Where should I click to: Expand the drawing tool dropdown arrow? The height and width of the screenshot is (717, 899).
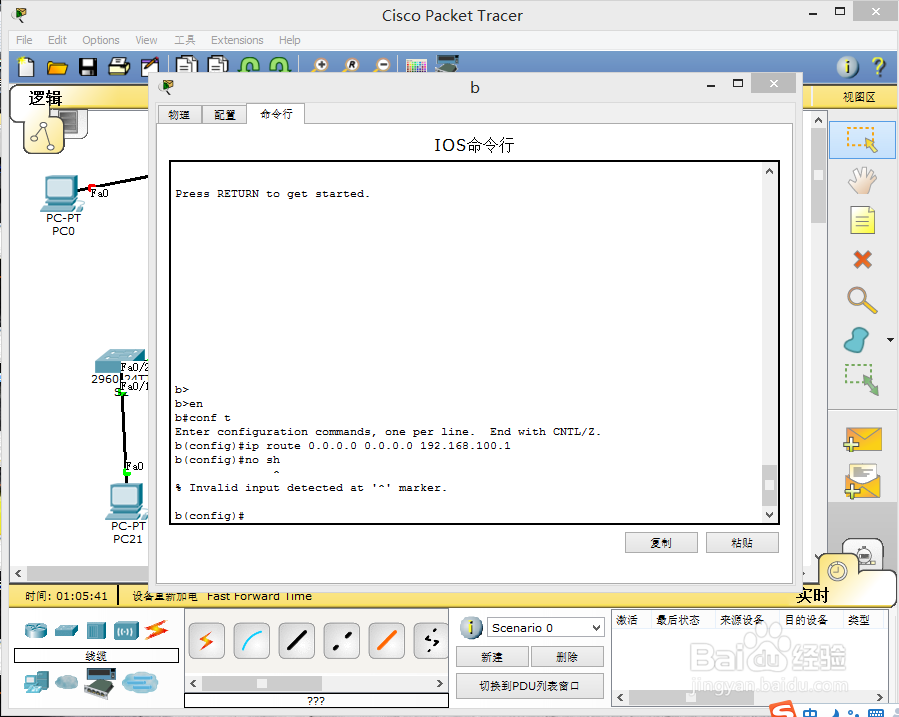[x=890, y=340]
